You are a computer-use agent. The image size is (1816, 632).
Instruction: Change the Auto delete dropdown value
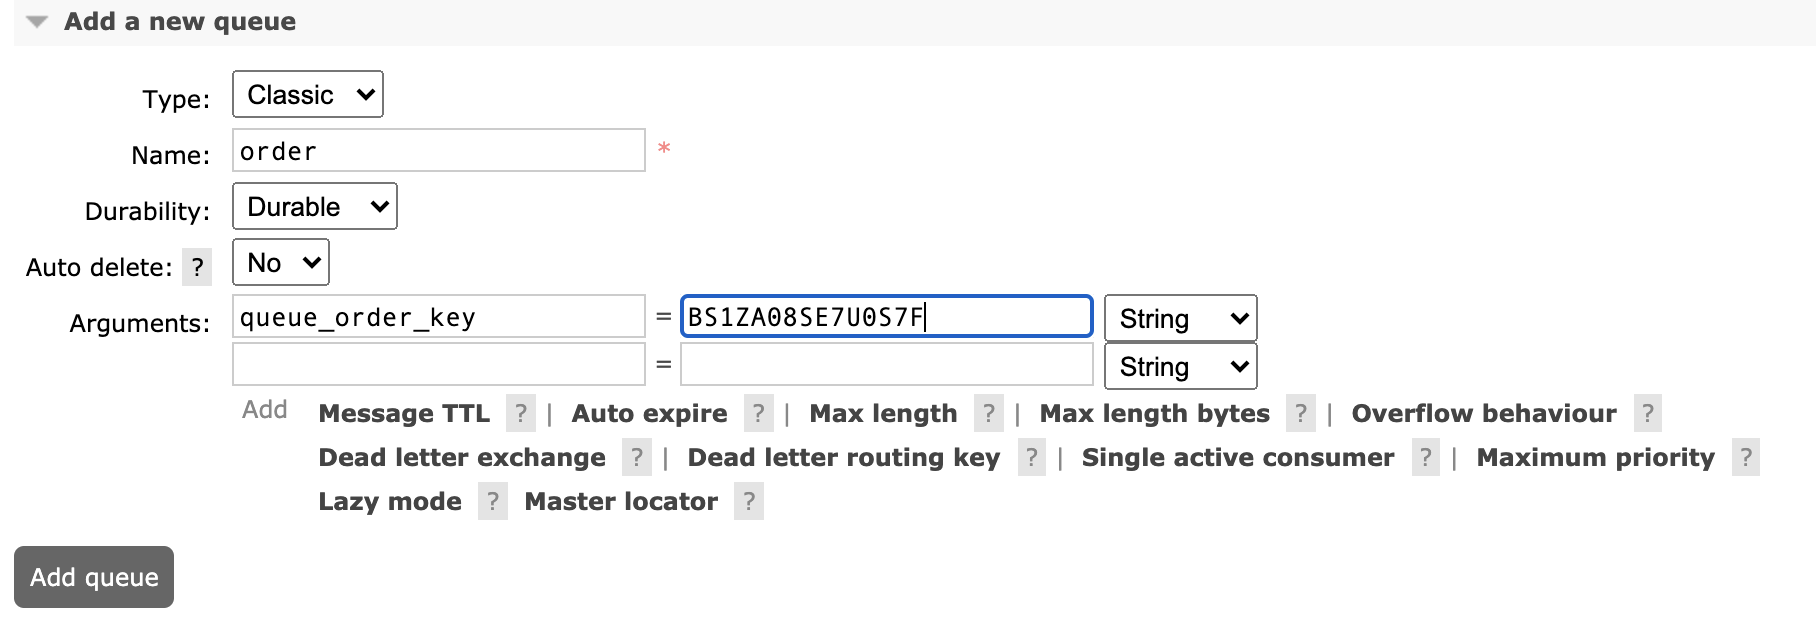(x=281, y=263)
